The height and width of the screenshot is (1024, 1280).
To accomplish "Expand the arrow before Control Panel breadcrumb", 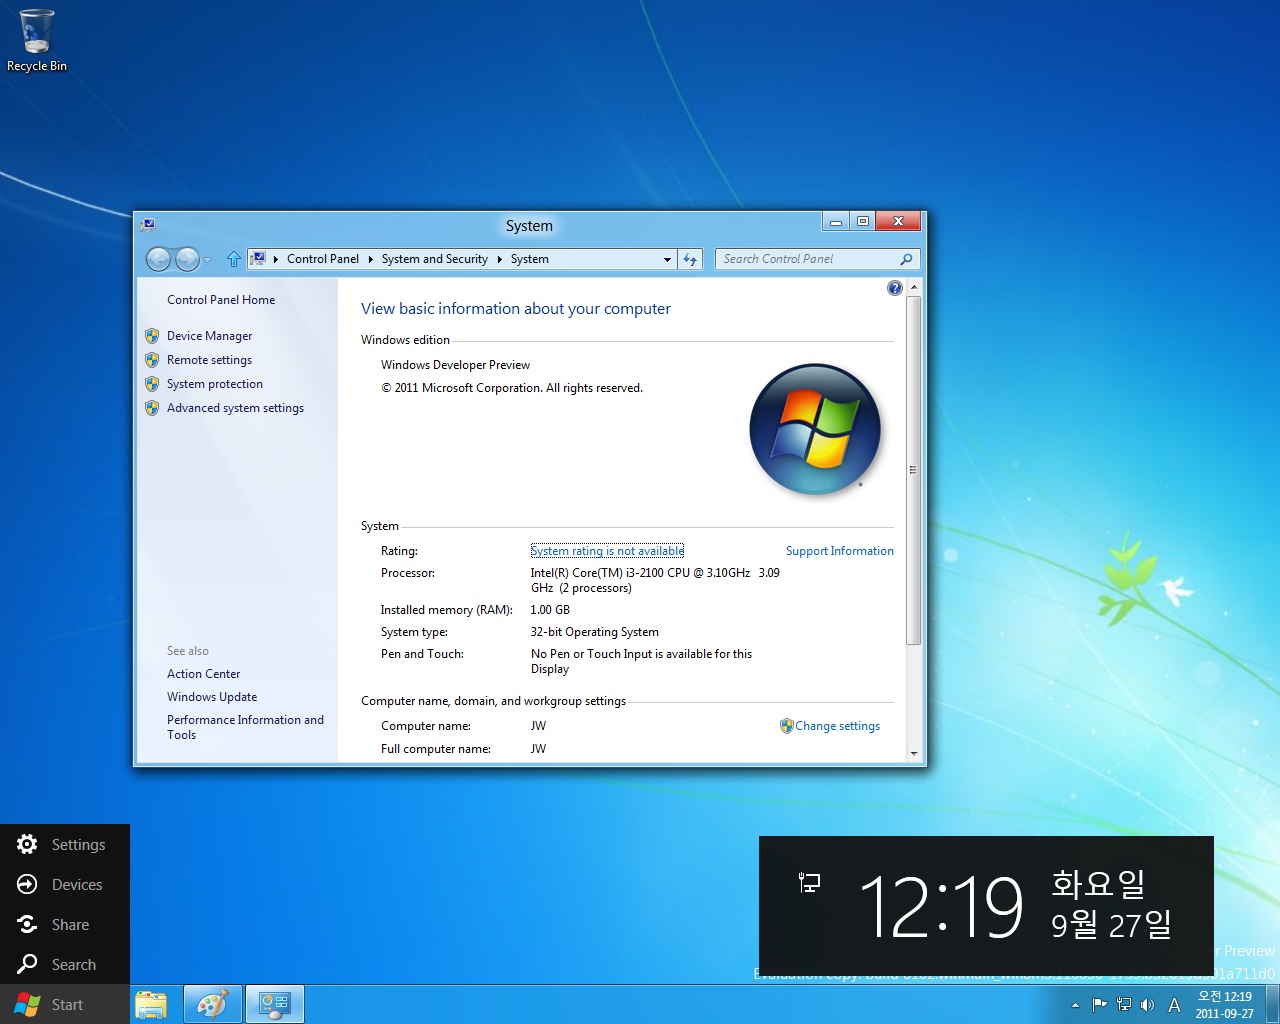I will click(x=276, y=259).
